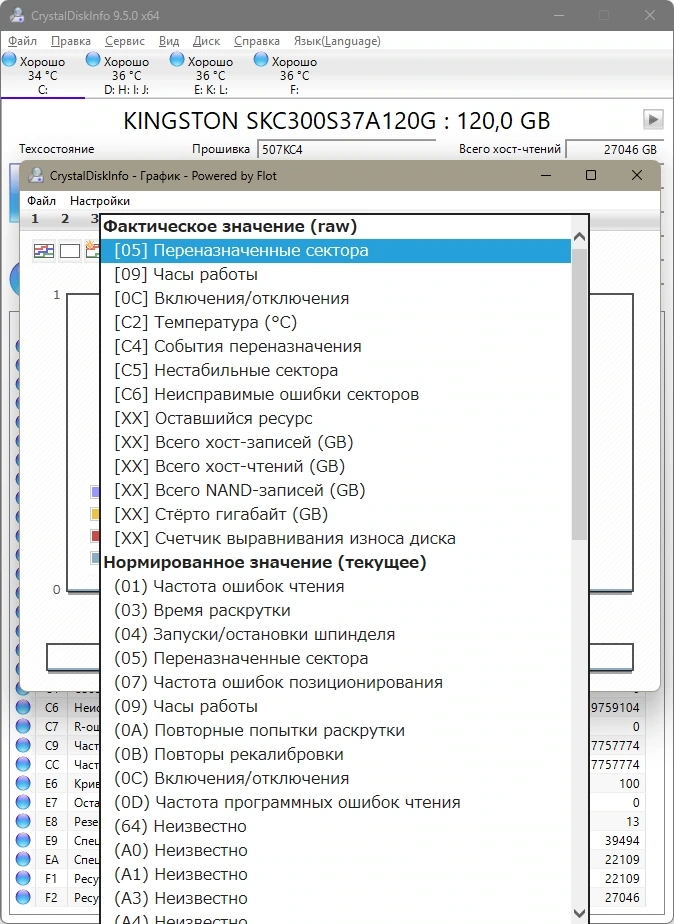Select drive F: health status icon
This screenshot has height=924, width=674.
(261, 60)
